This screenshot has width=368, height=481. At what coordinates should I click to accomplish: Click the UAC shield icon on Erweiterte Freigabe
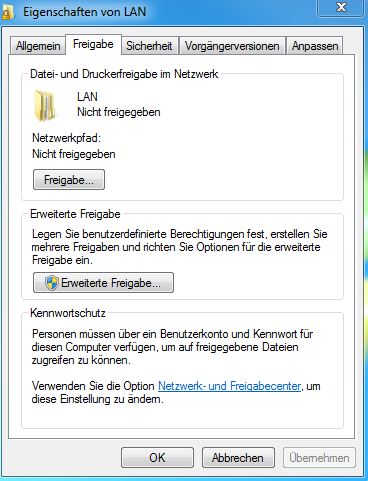[52, 283]
